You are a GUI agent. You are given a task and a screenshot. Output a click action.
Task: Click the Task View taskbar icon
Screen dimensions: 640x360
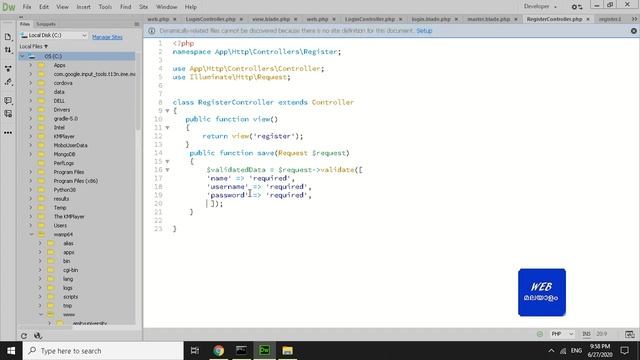pos(195,351)
